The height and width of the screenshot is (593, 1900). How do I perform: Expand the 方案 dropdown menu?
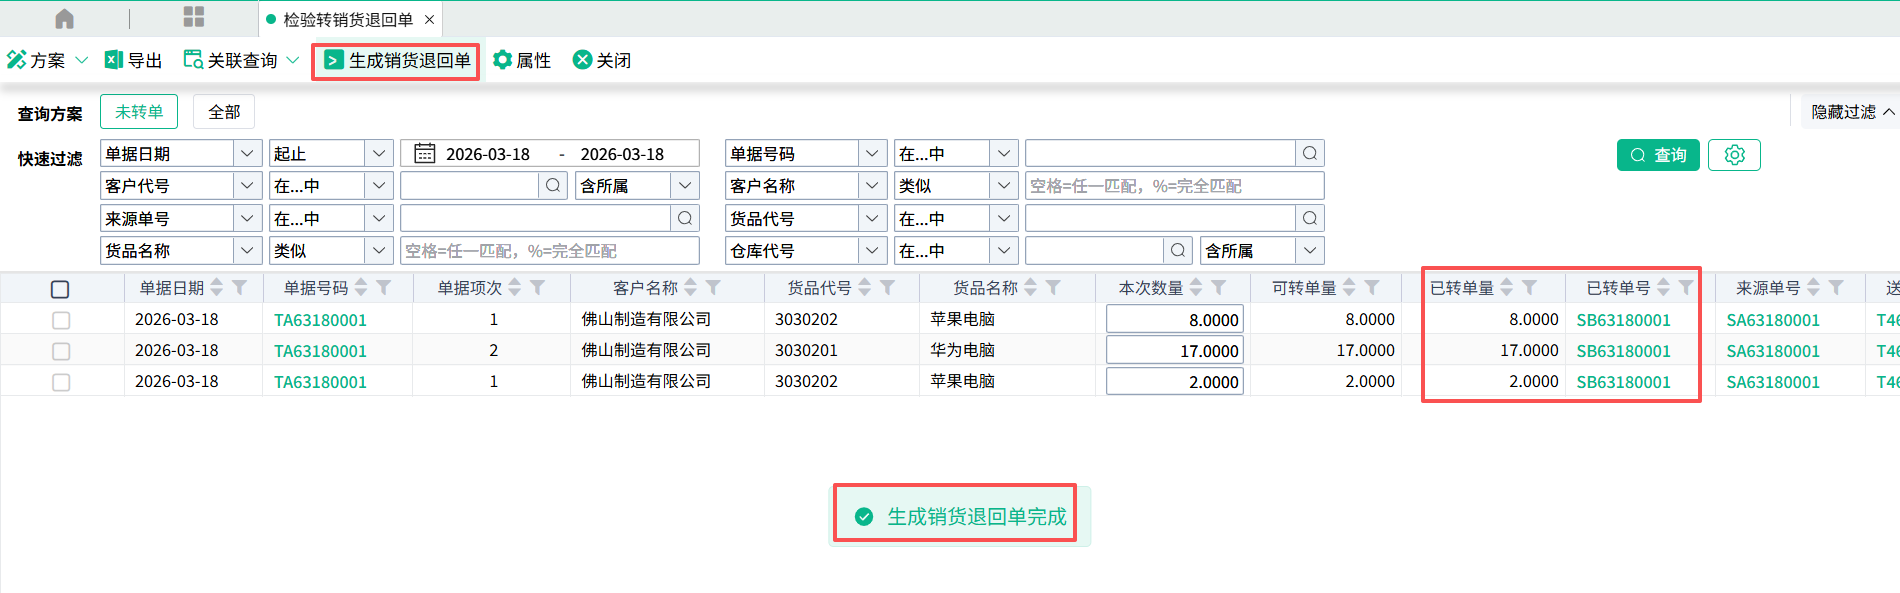coord(82,60)
